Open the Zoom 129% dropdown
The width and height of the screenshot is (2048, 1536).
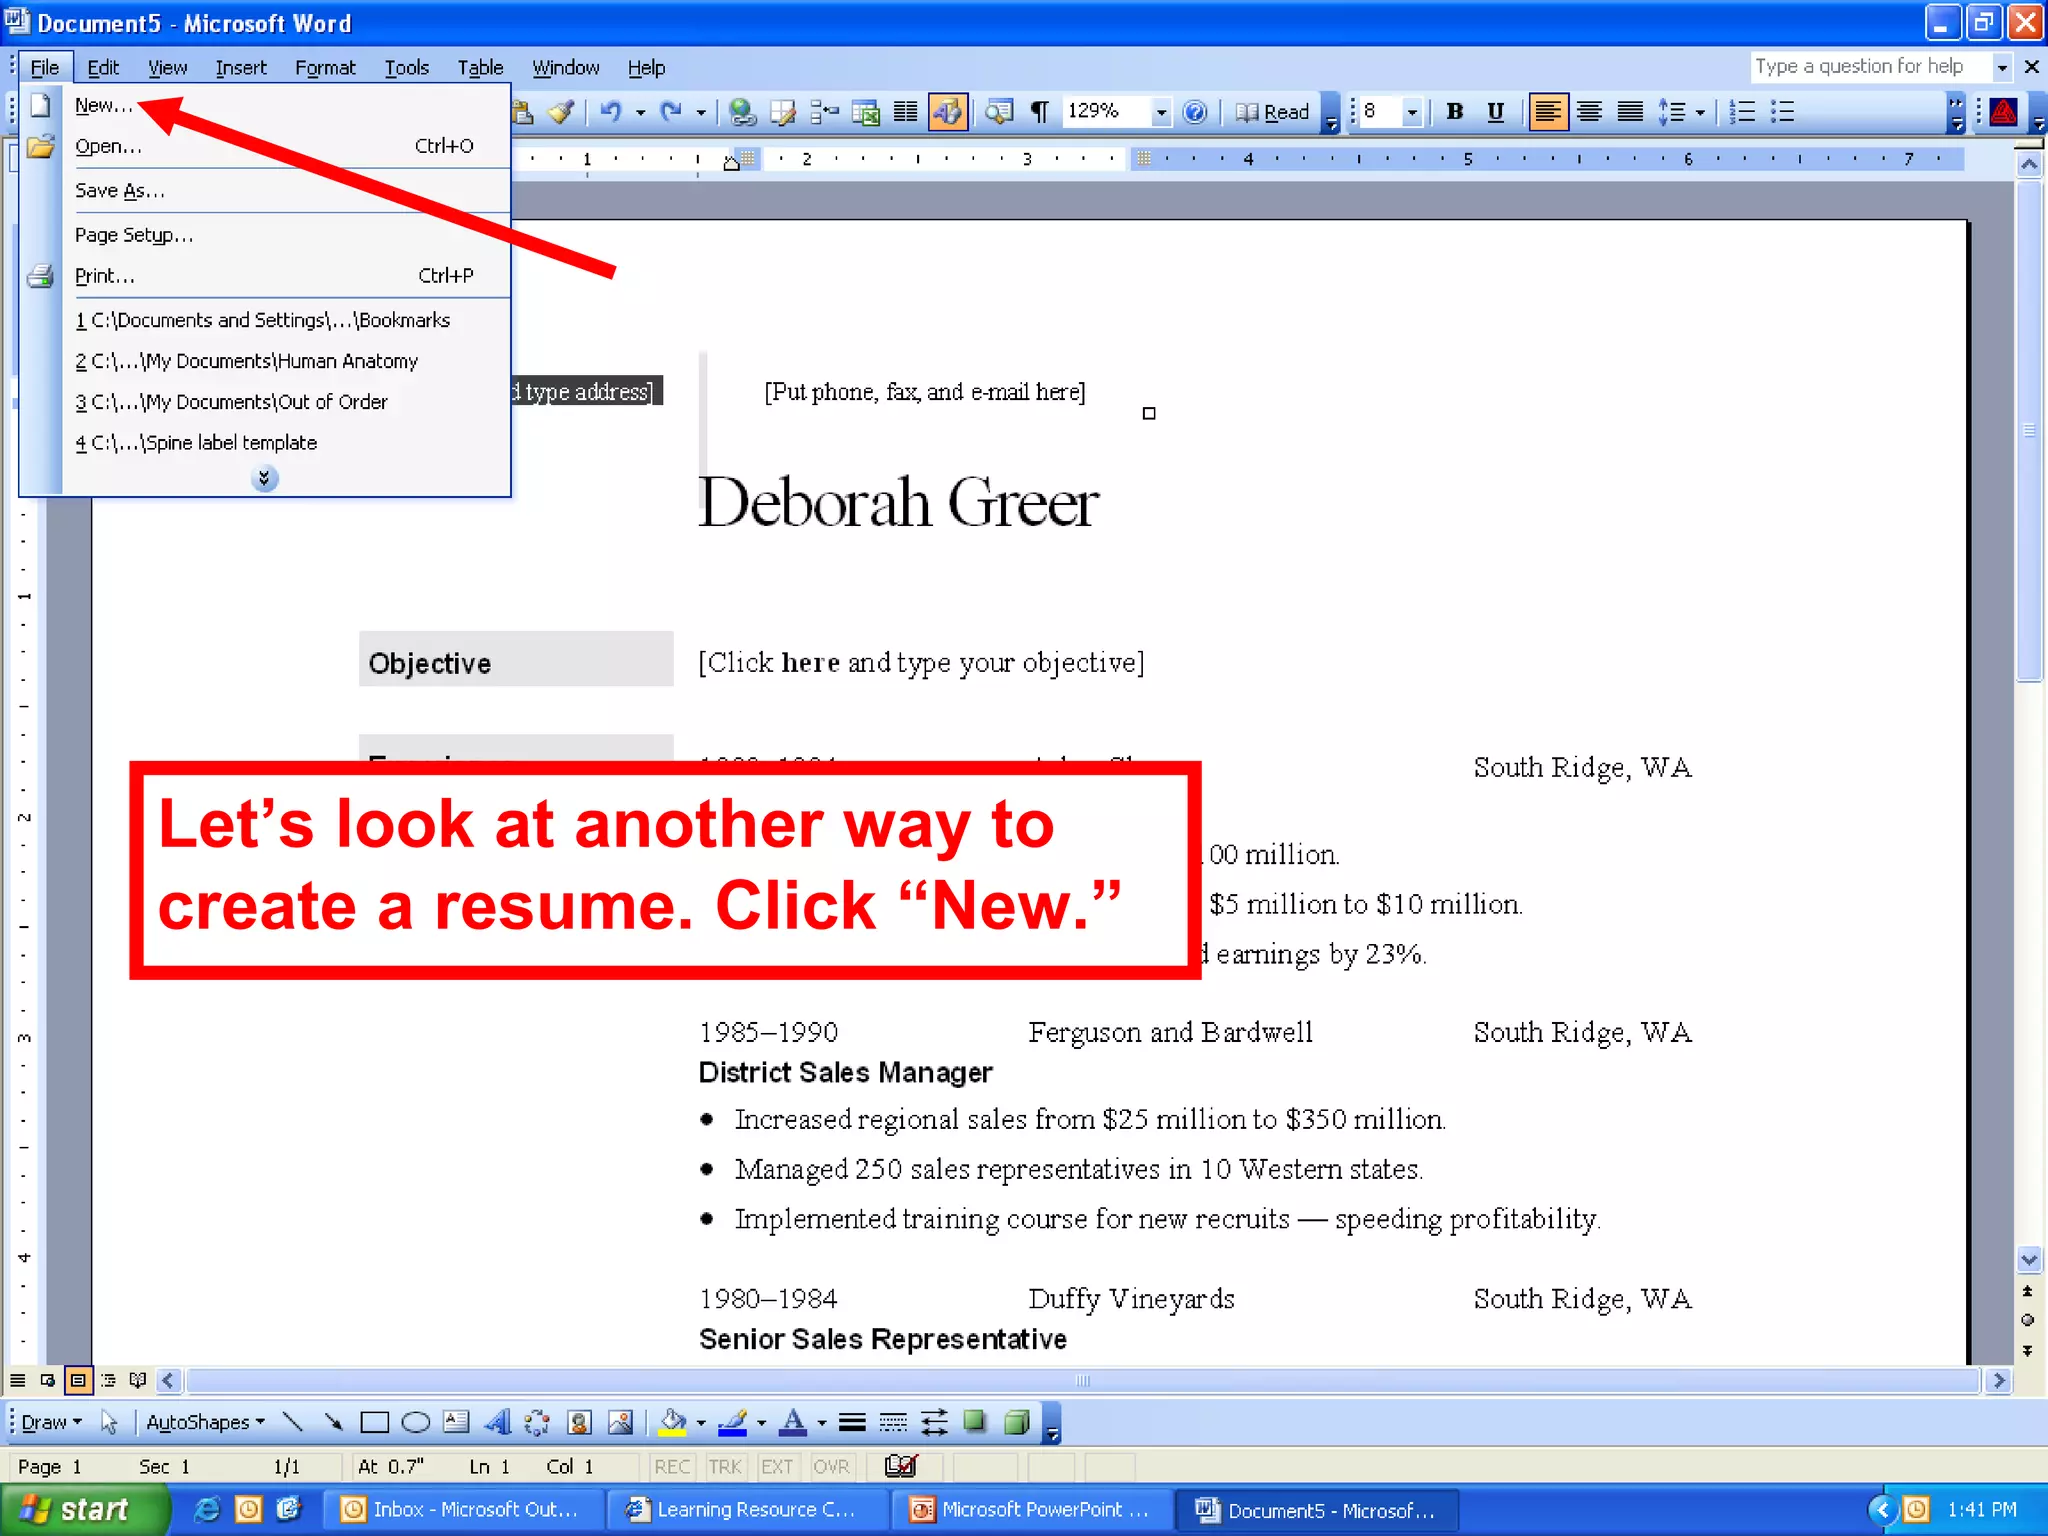[1160, 112]
